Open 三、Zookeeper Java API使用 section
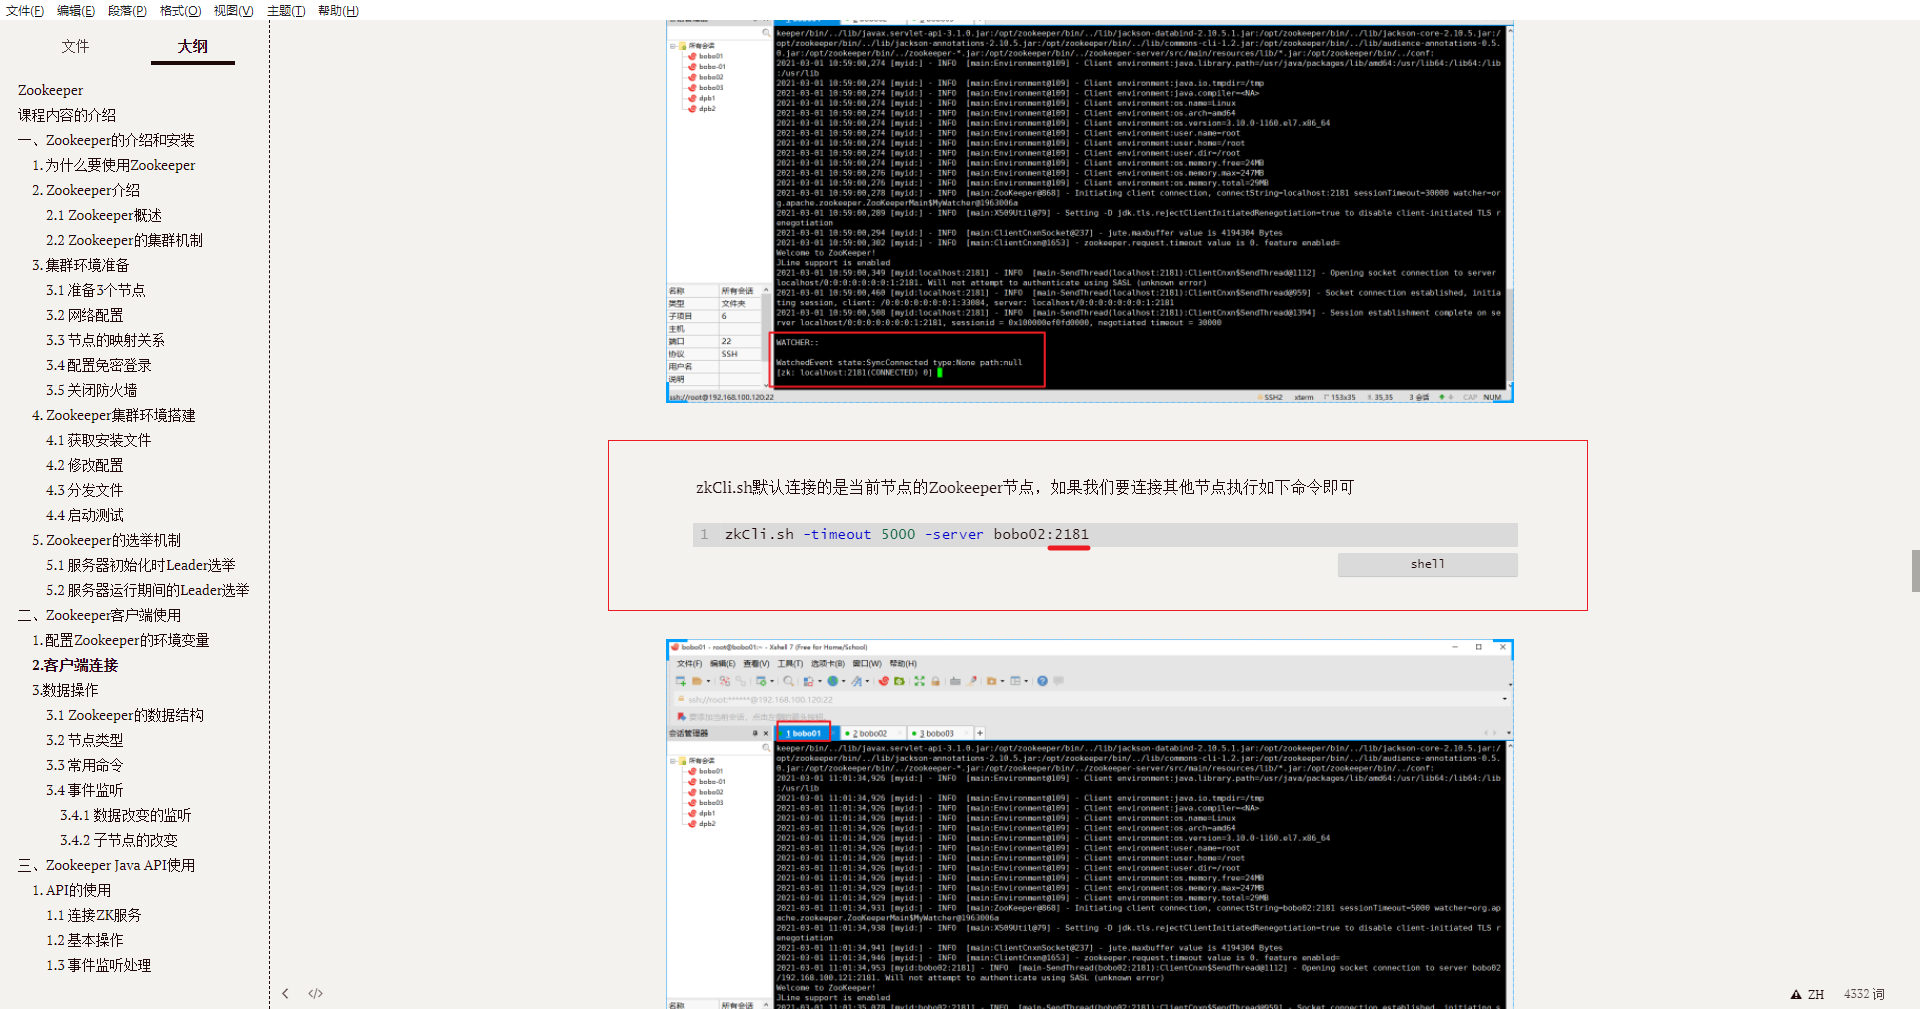The image size is (1920, 1009). 107,865
